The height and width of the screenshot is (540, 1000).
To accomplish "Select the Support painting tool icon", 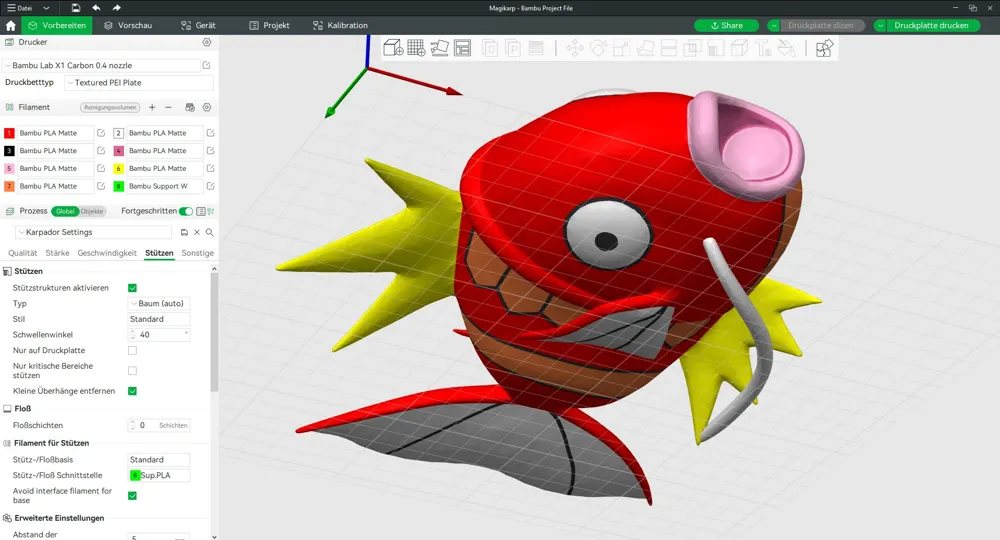I will (x=716, y=48).
